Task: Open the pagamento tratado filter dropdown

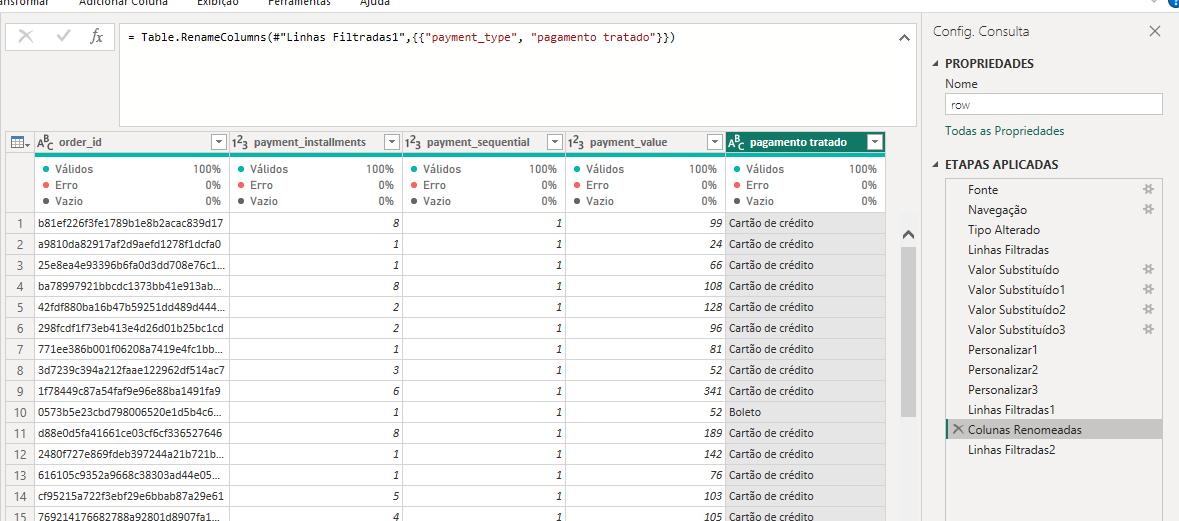Action: pos(875,142)
